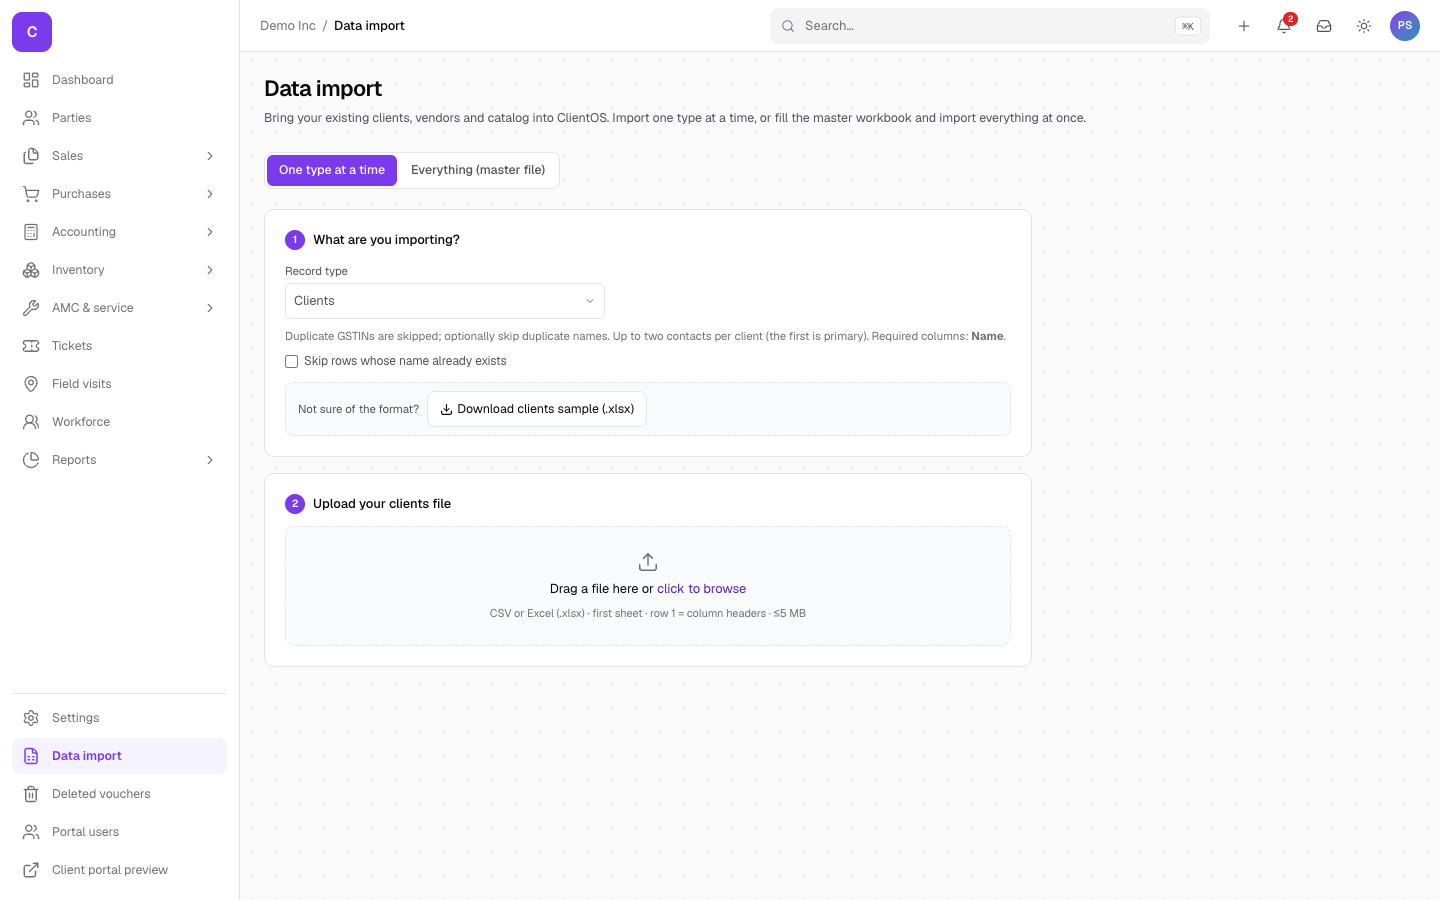Go to Dashboard in sidebar
The width and height of the screenshot is (1440, 900).
[x=119, y=80]
